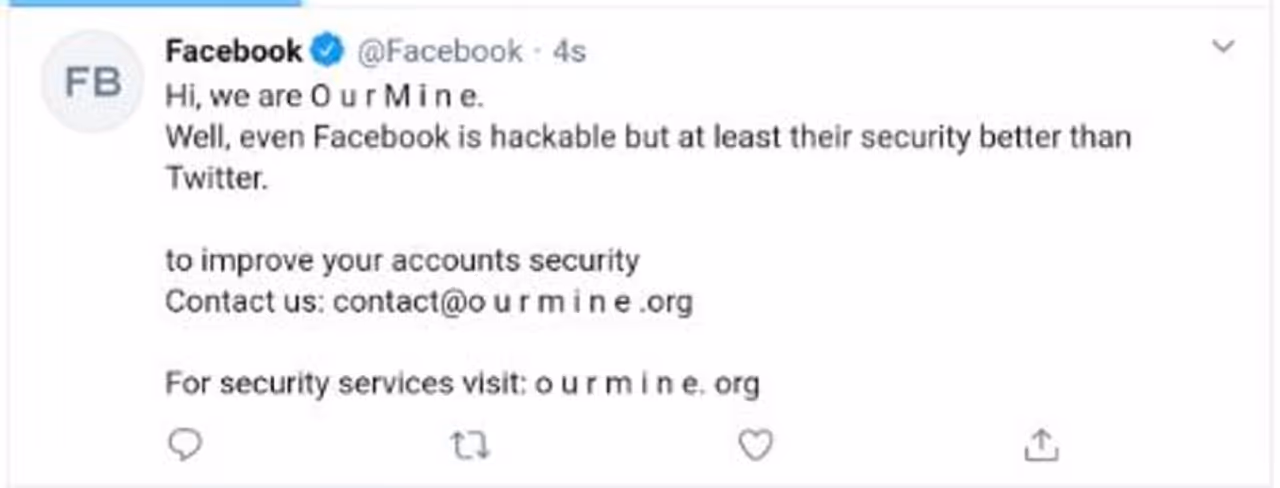
Task: Click the "For security services visit:" text
Action: coord(346,383)
